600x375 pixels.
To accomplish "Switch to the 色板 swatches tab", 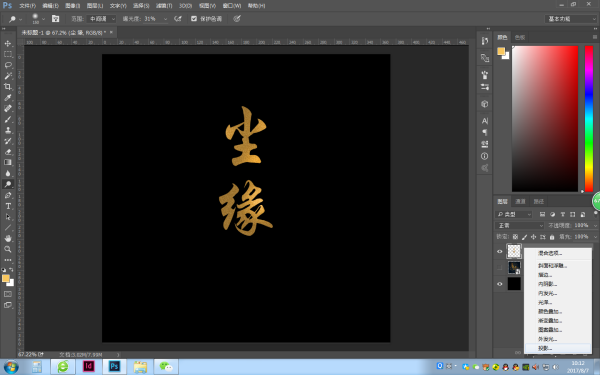I will (520, 37).
